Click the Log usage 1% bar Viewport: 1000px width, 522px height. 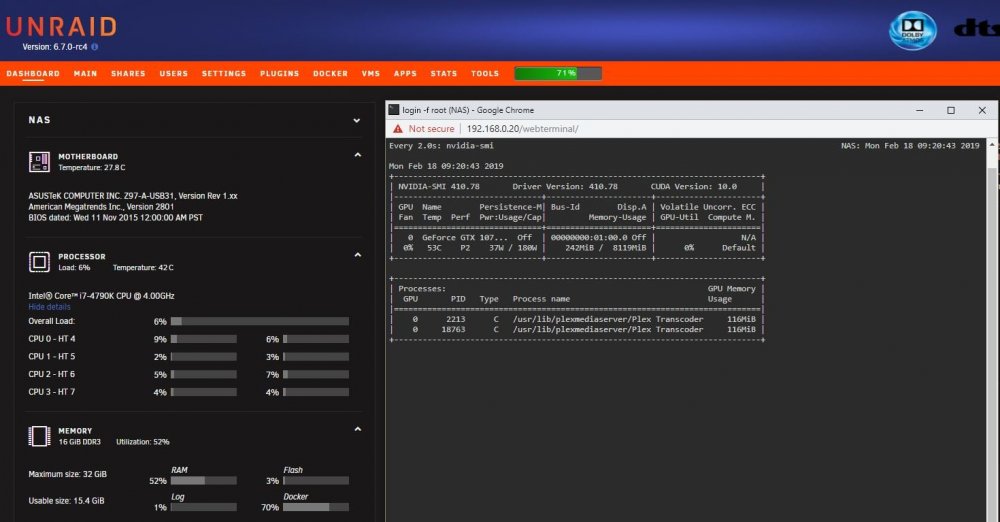203,507
